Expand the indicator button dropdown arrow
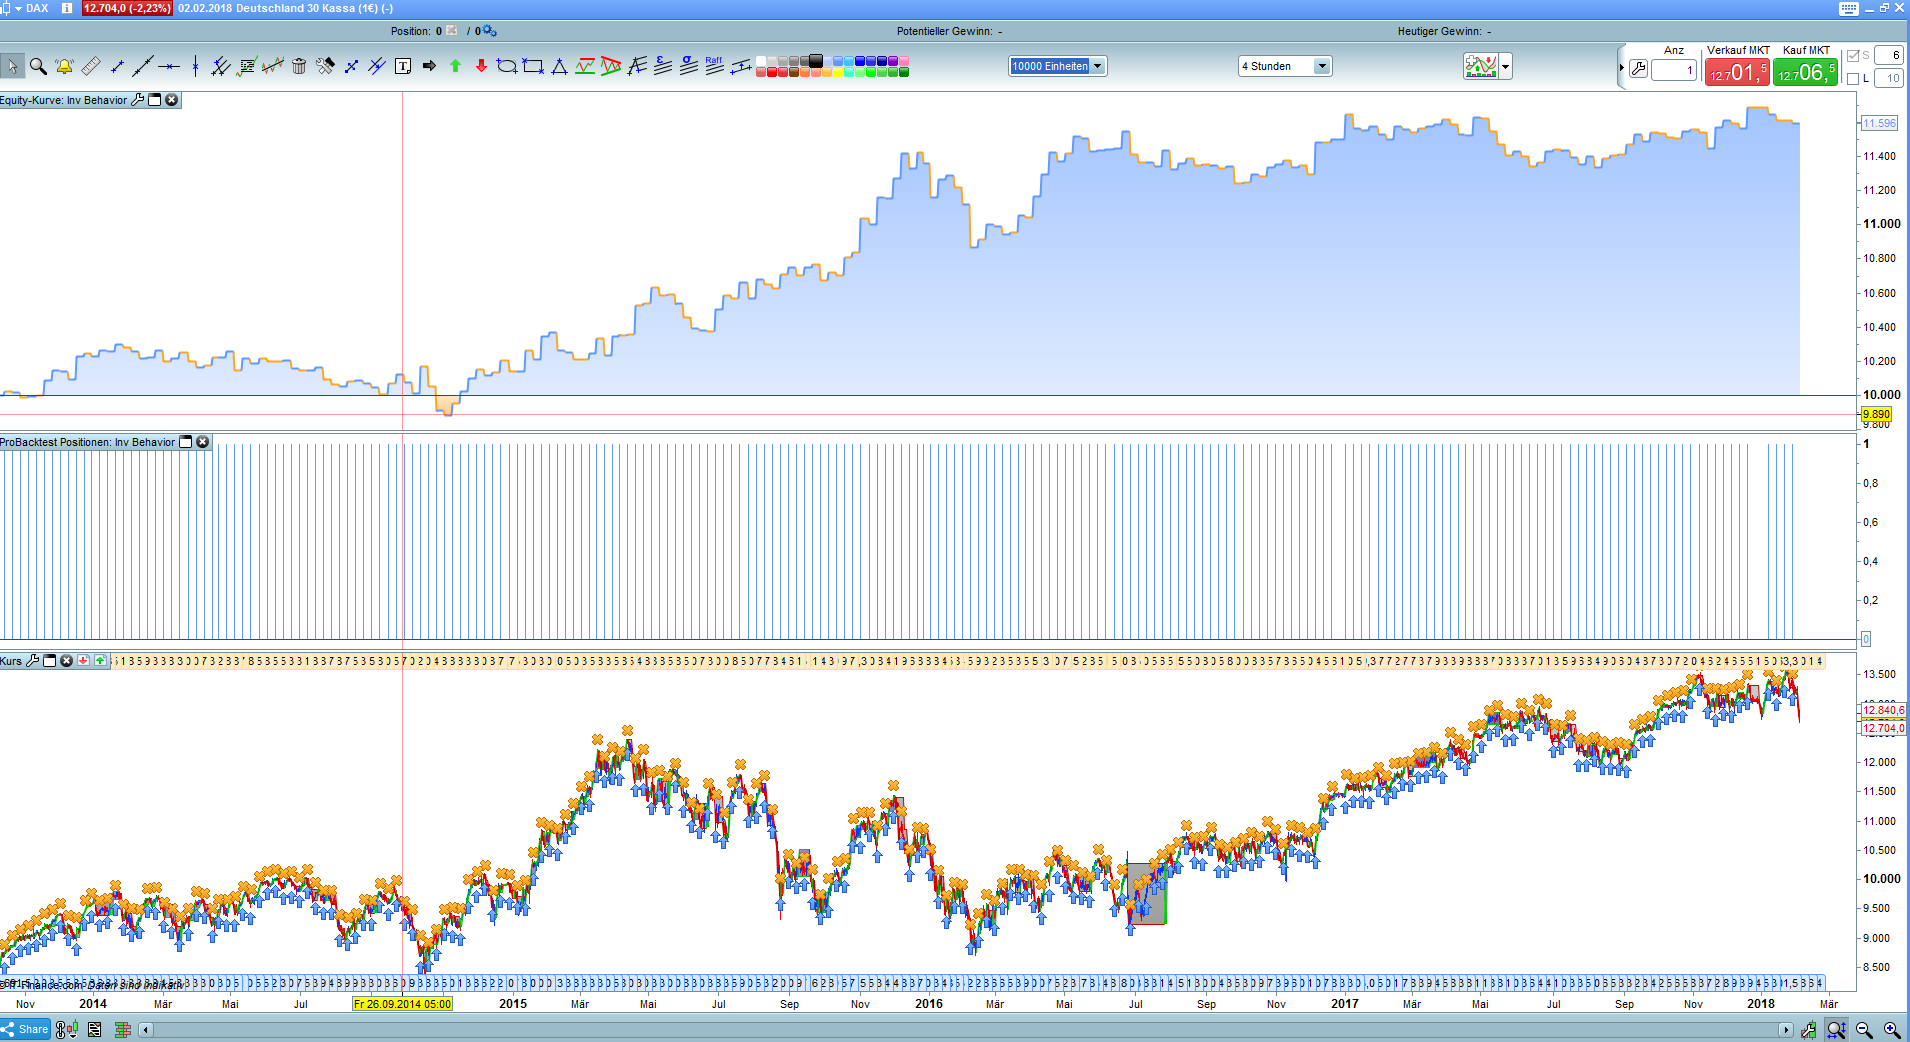The width and height of the screenshot is (1910, 1042). [1506, 67]
